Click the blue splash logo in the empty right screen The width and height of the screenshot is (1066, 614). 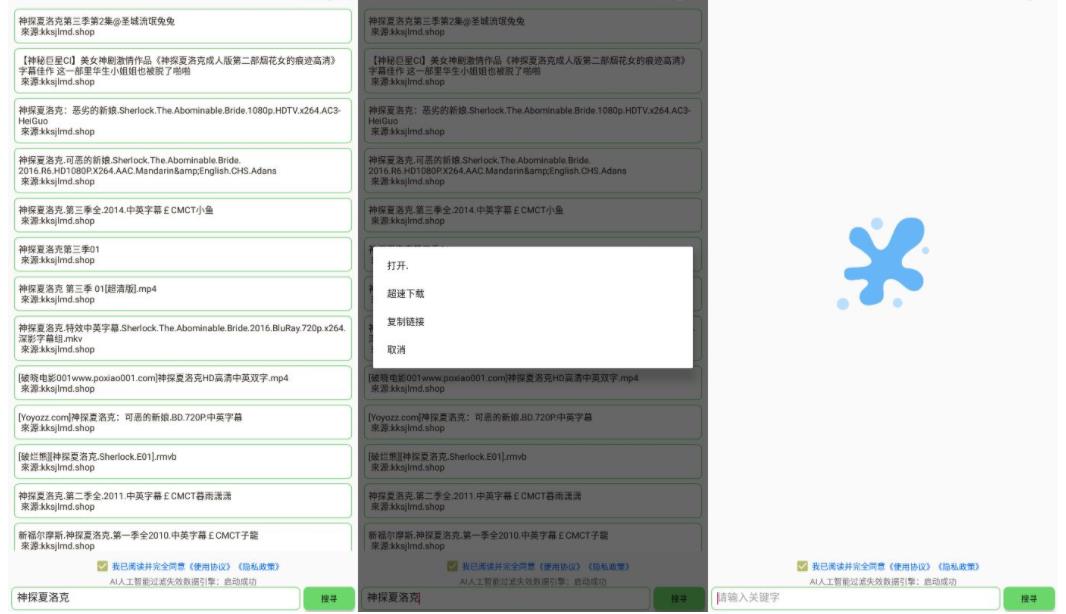882,262
